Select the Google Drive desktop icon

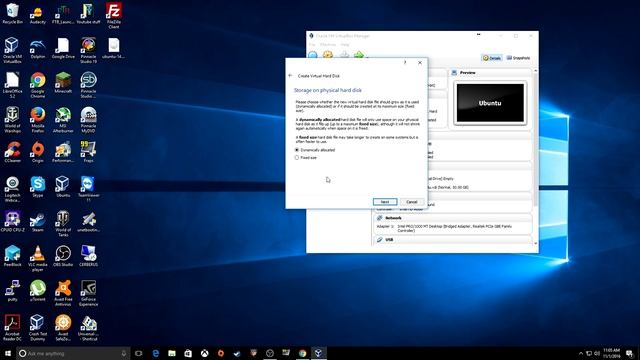pos(63,48)
